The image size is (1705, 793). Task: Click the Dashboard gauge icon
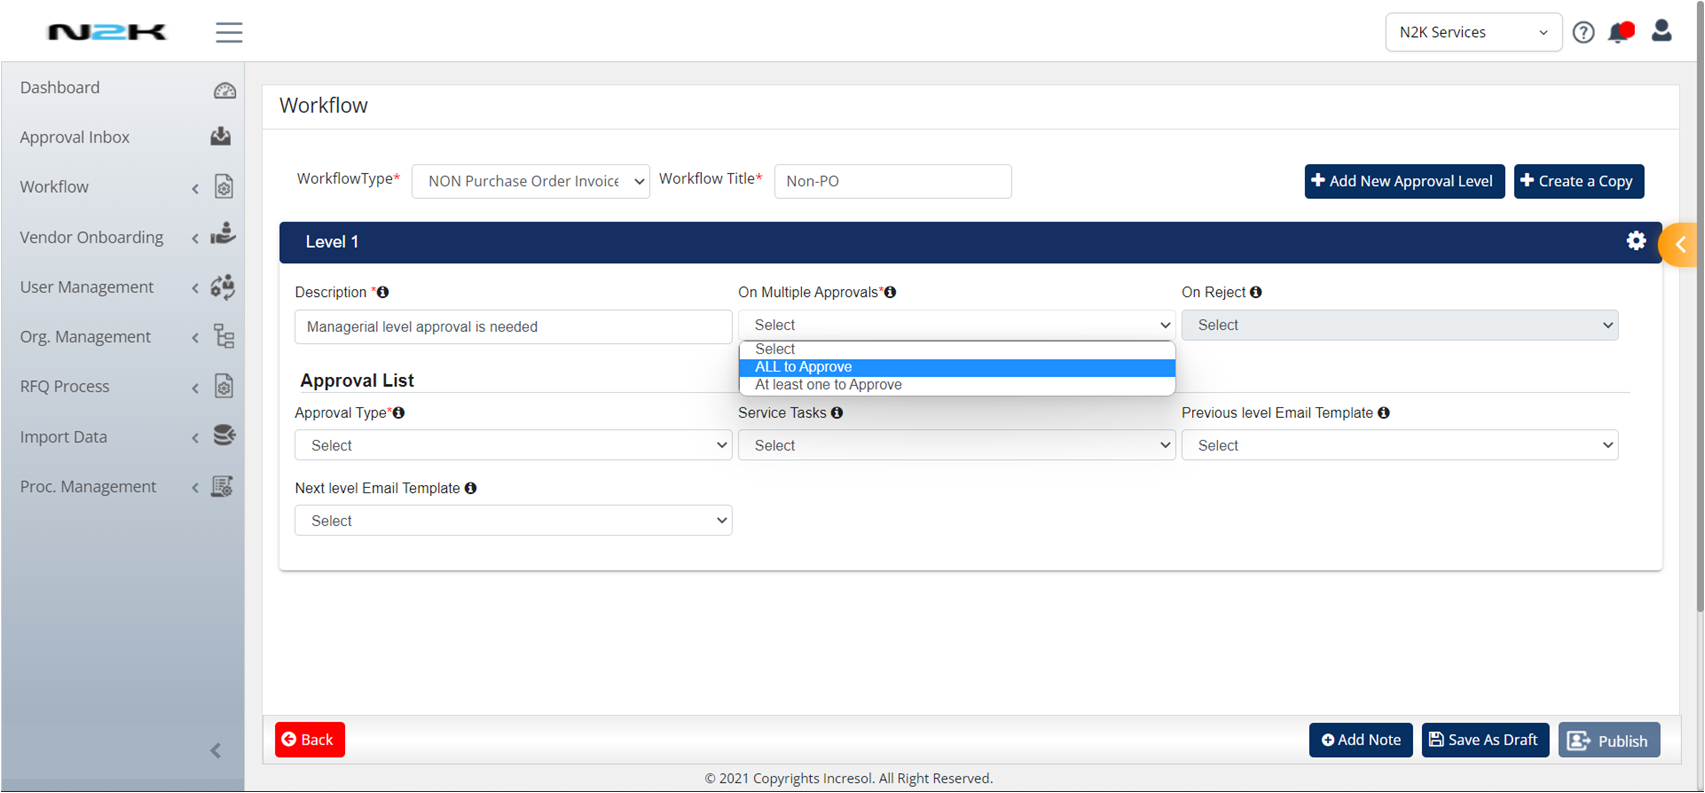point(224,90)
